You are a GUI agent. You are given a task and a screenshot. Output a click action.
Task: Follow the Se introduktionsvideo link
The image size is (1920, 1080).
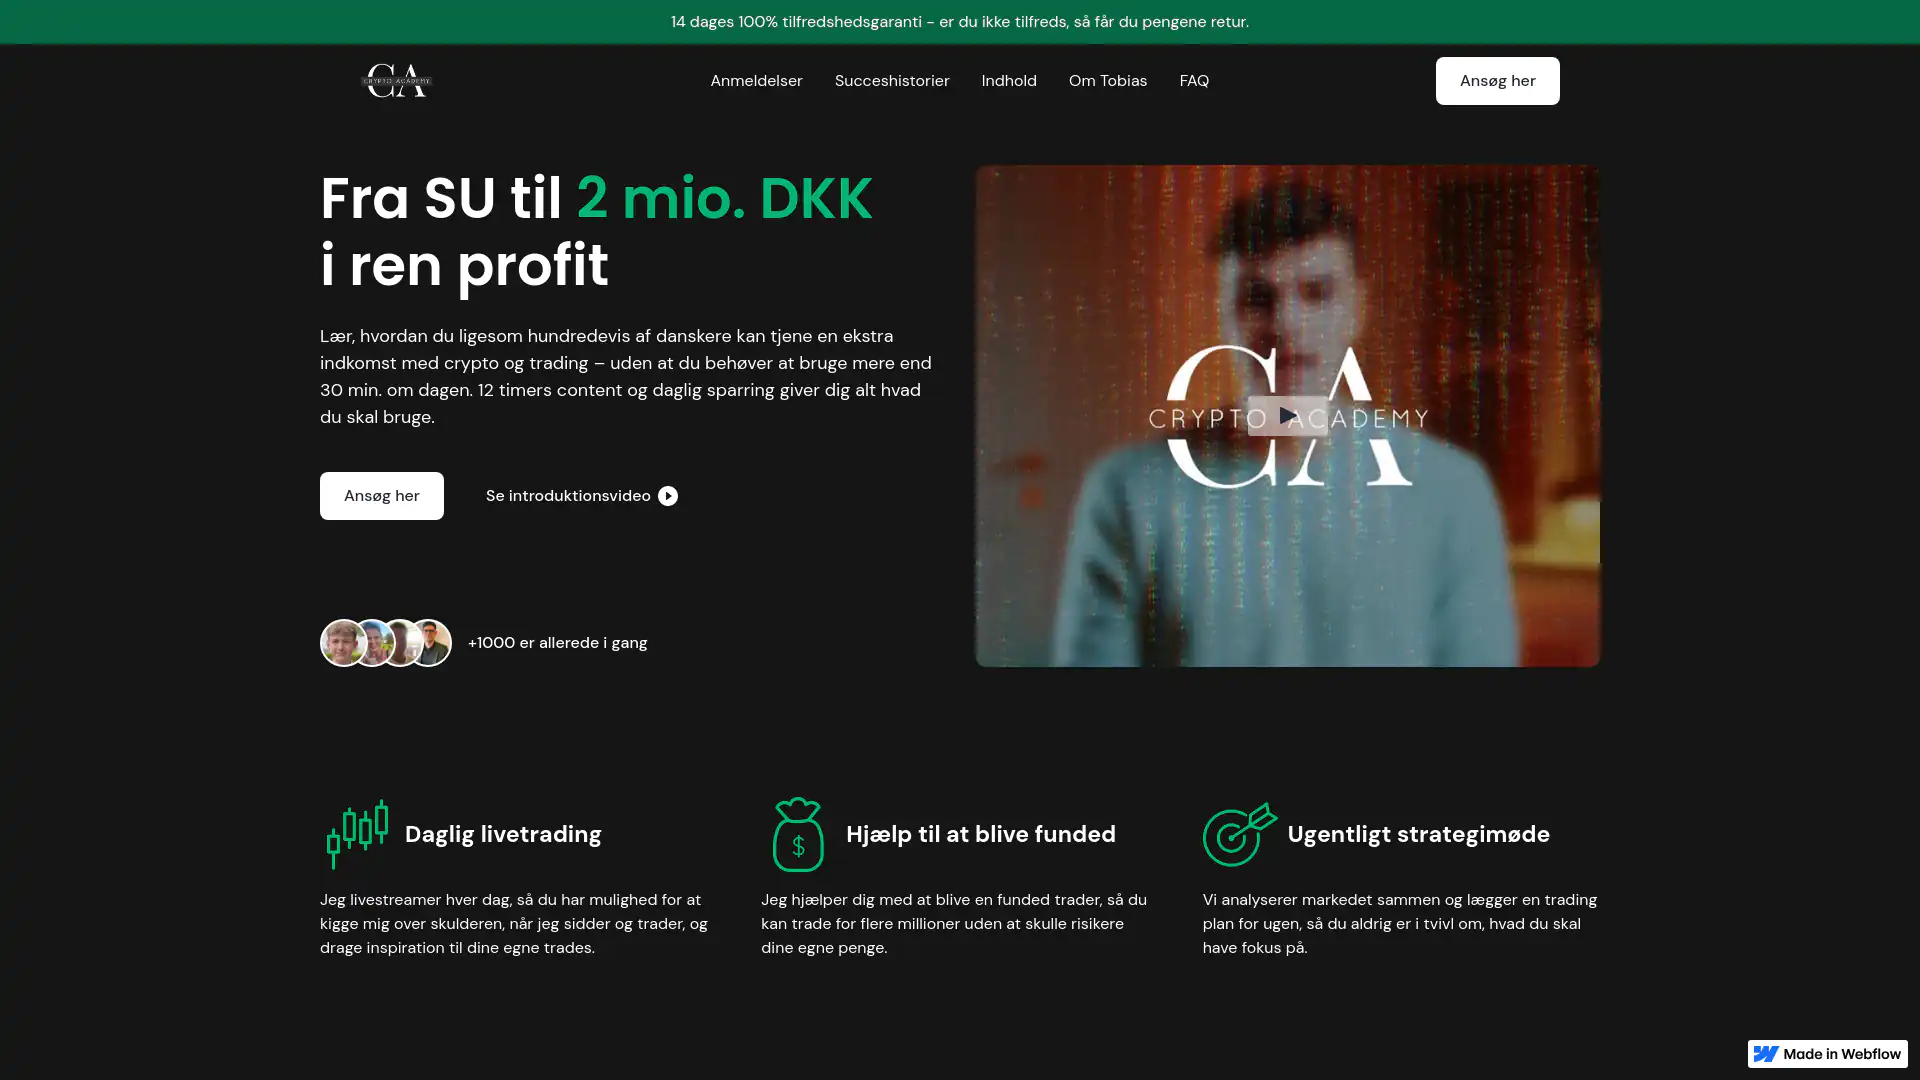567,496
